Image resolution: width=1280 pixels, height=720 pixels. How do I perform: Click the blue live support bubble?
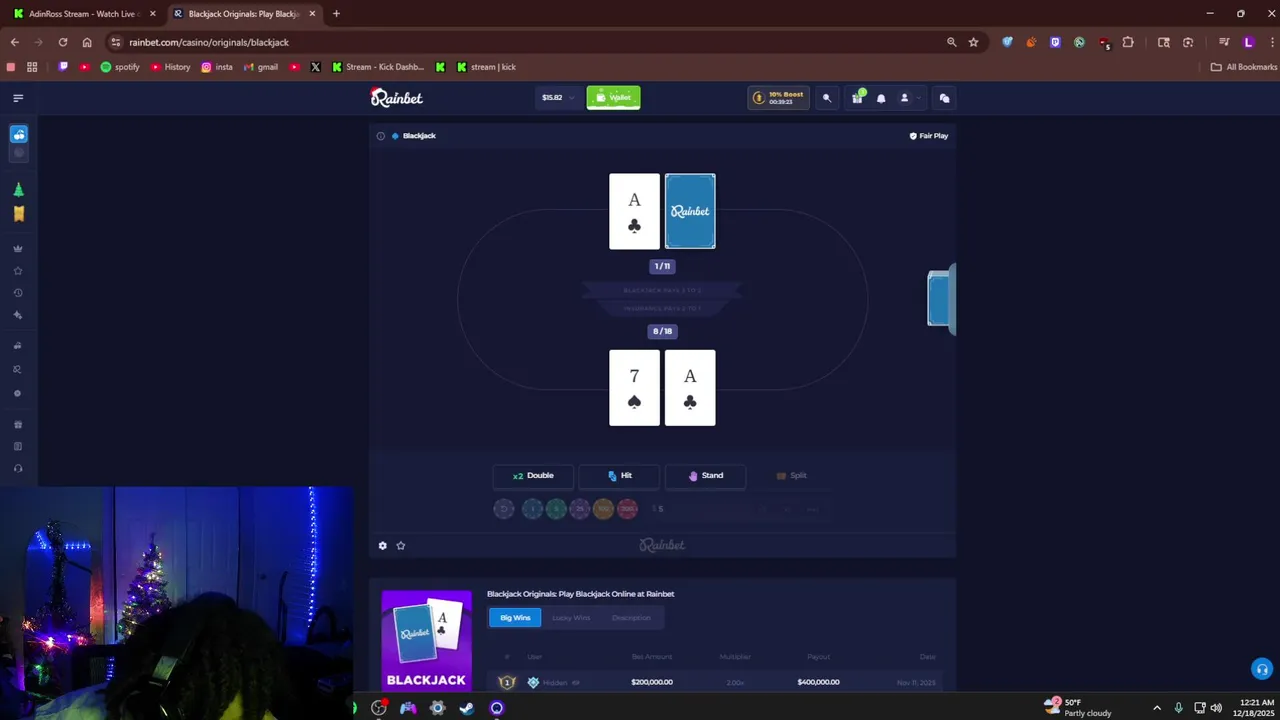tap(1262, 669)
